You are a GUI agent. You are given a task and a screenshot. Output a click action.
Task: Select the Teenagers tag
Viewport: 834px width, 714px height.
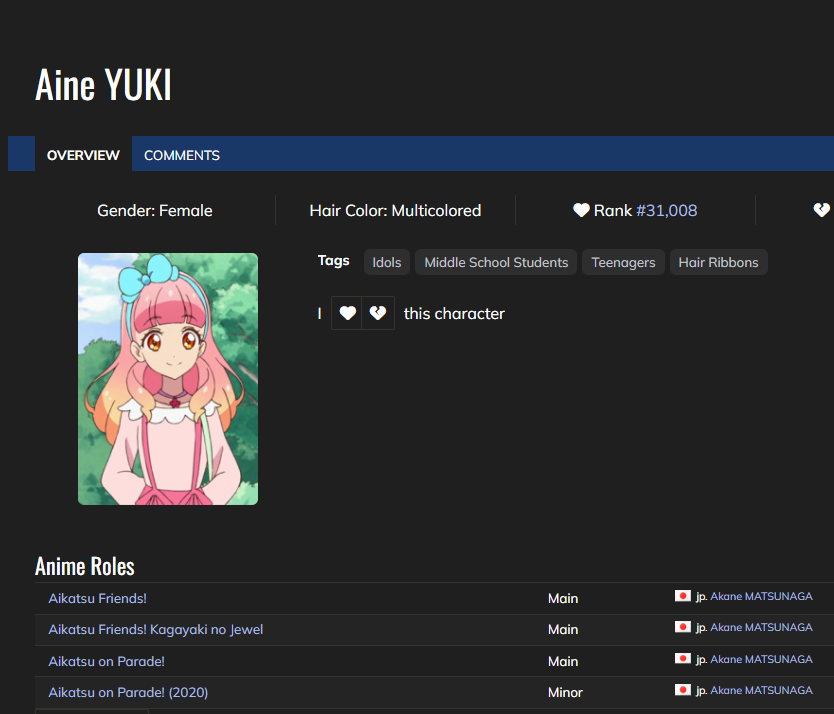point(623,262)
